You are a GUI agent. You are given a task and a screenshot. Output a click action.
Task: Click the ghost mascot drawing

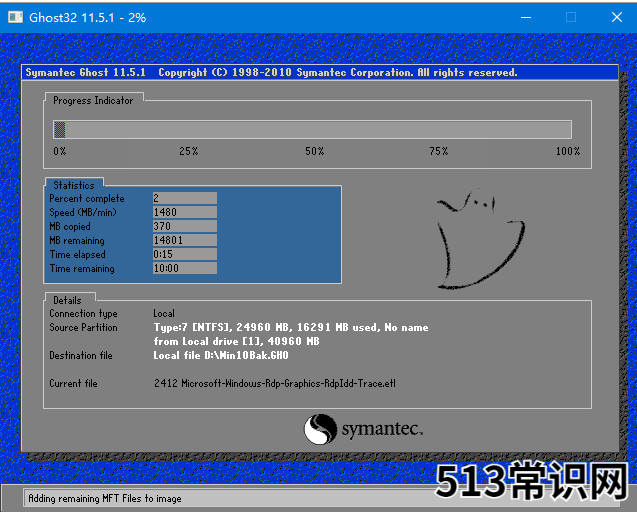481,239
